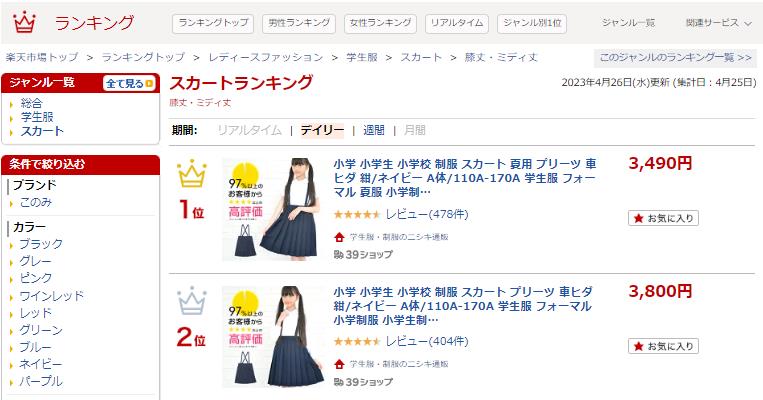Click the star rating of the 404-review item
The height and width of the screenshot is (400, 763).
point(357,342)
